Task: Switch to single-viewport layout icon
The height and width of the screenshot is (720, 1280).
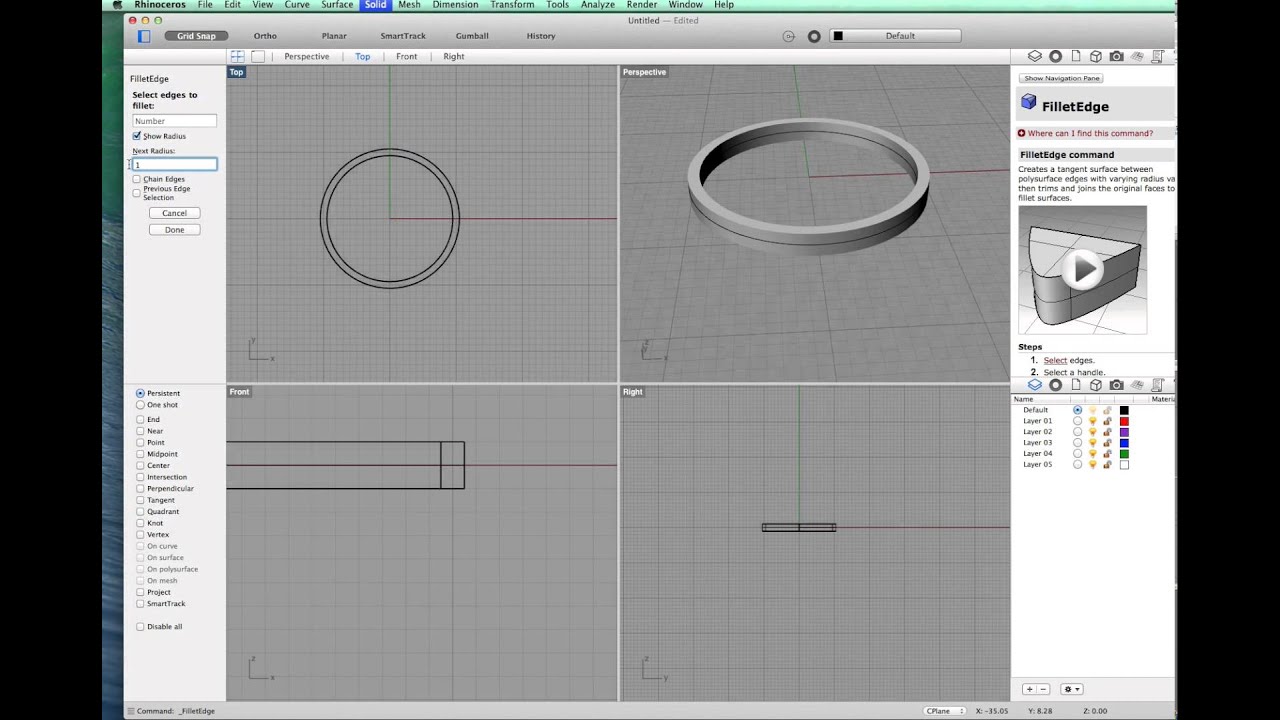Action: [x=258, y=56]
